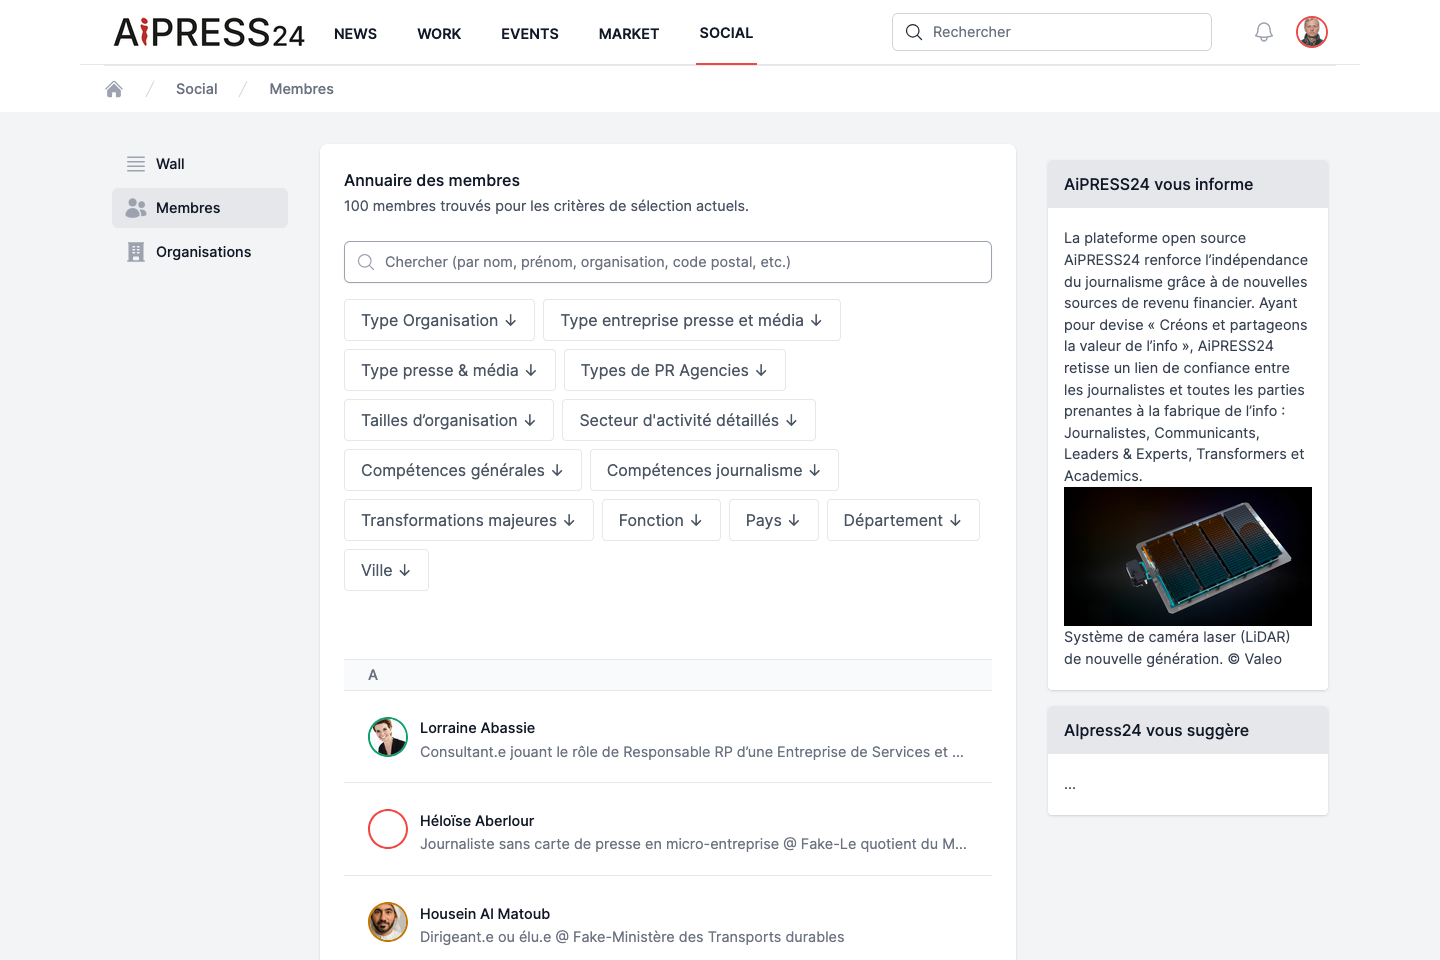This screenshot has height=960, width=1440.
Task: Click the user profile avatar in header
Action: 1312,32
